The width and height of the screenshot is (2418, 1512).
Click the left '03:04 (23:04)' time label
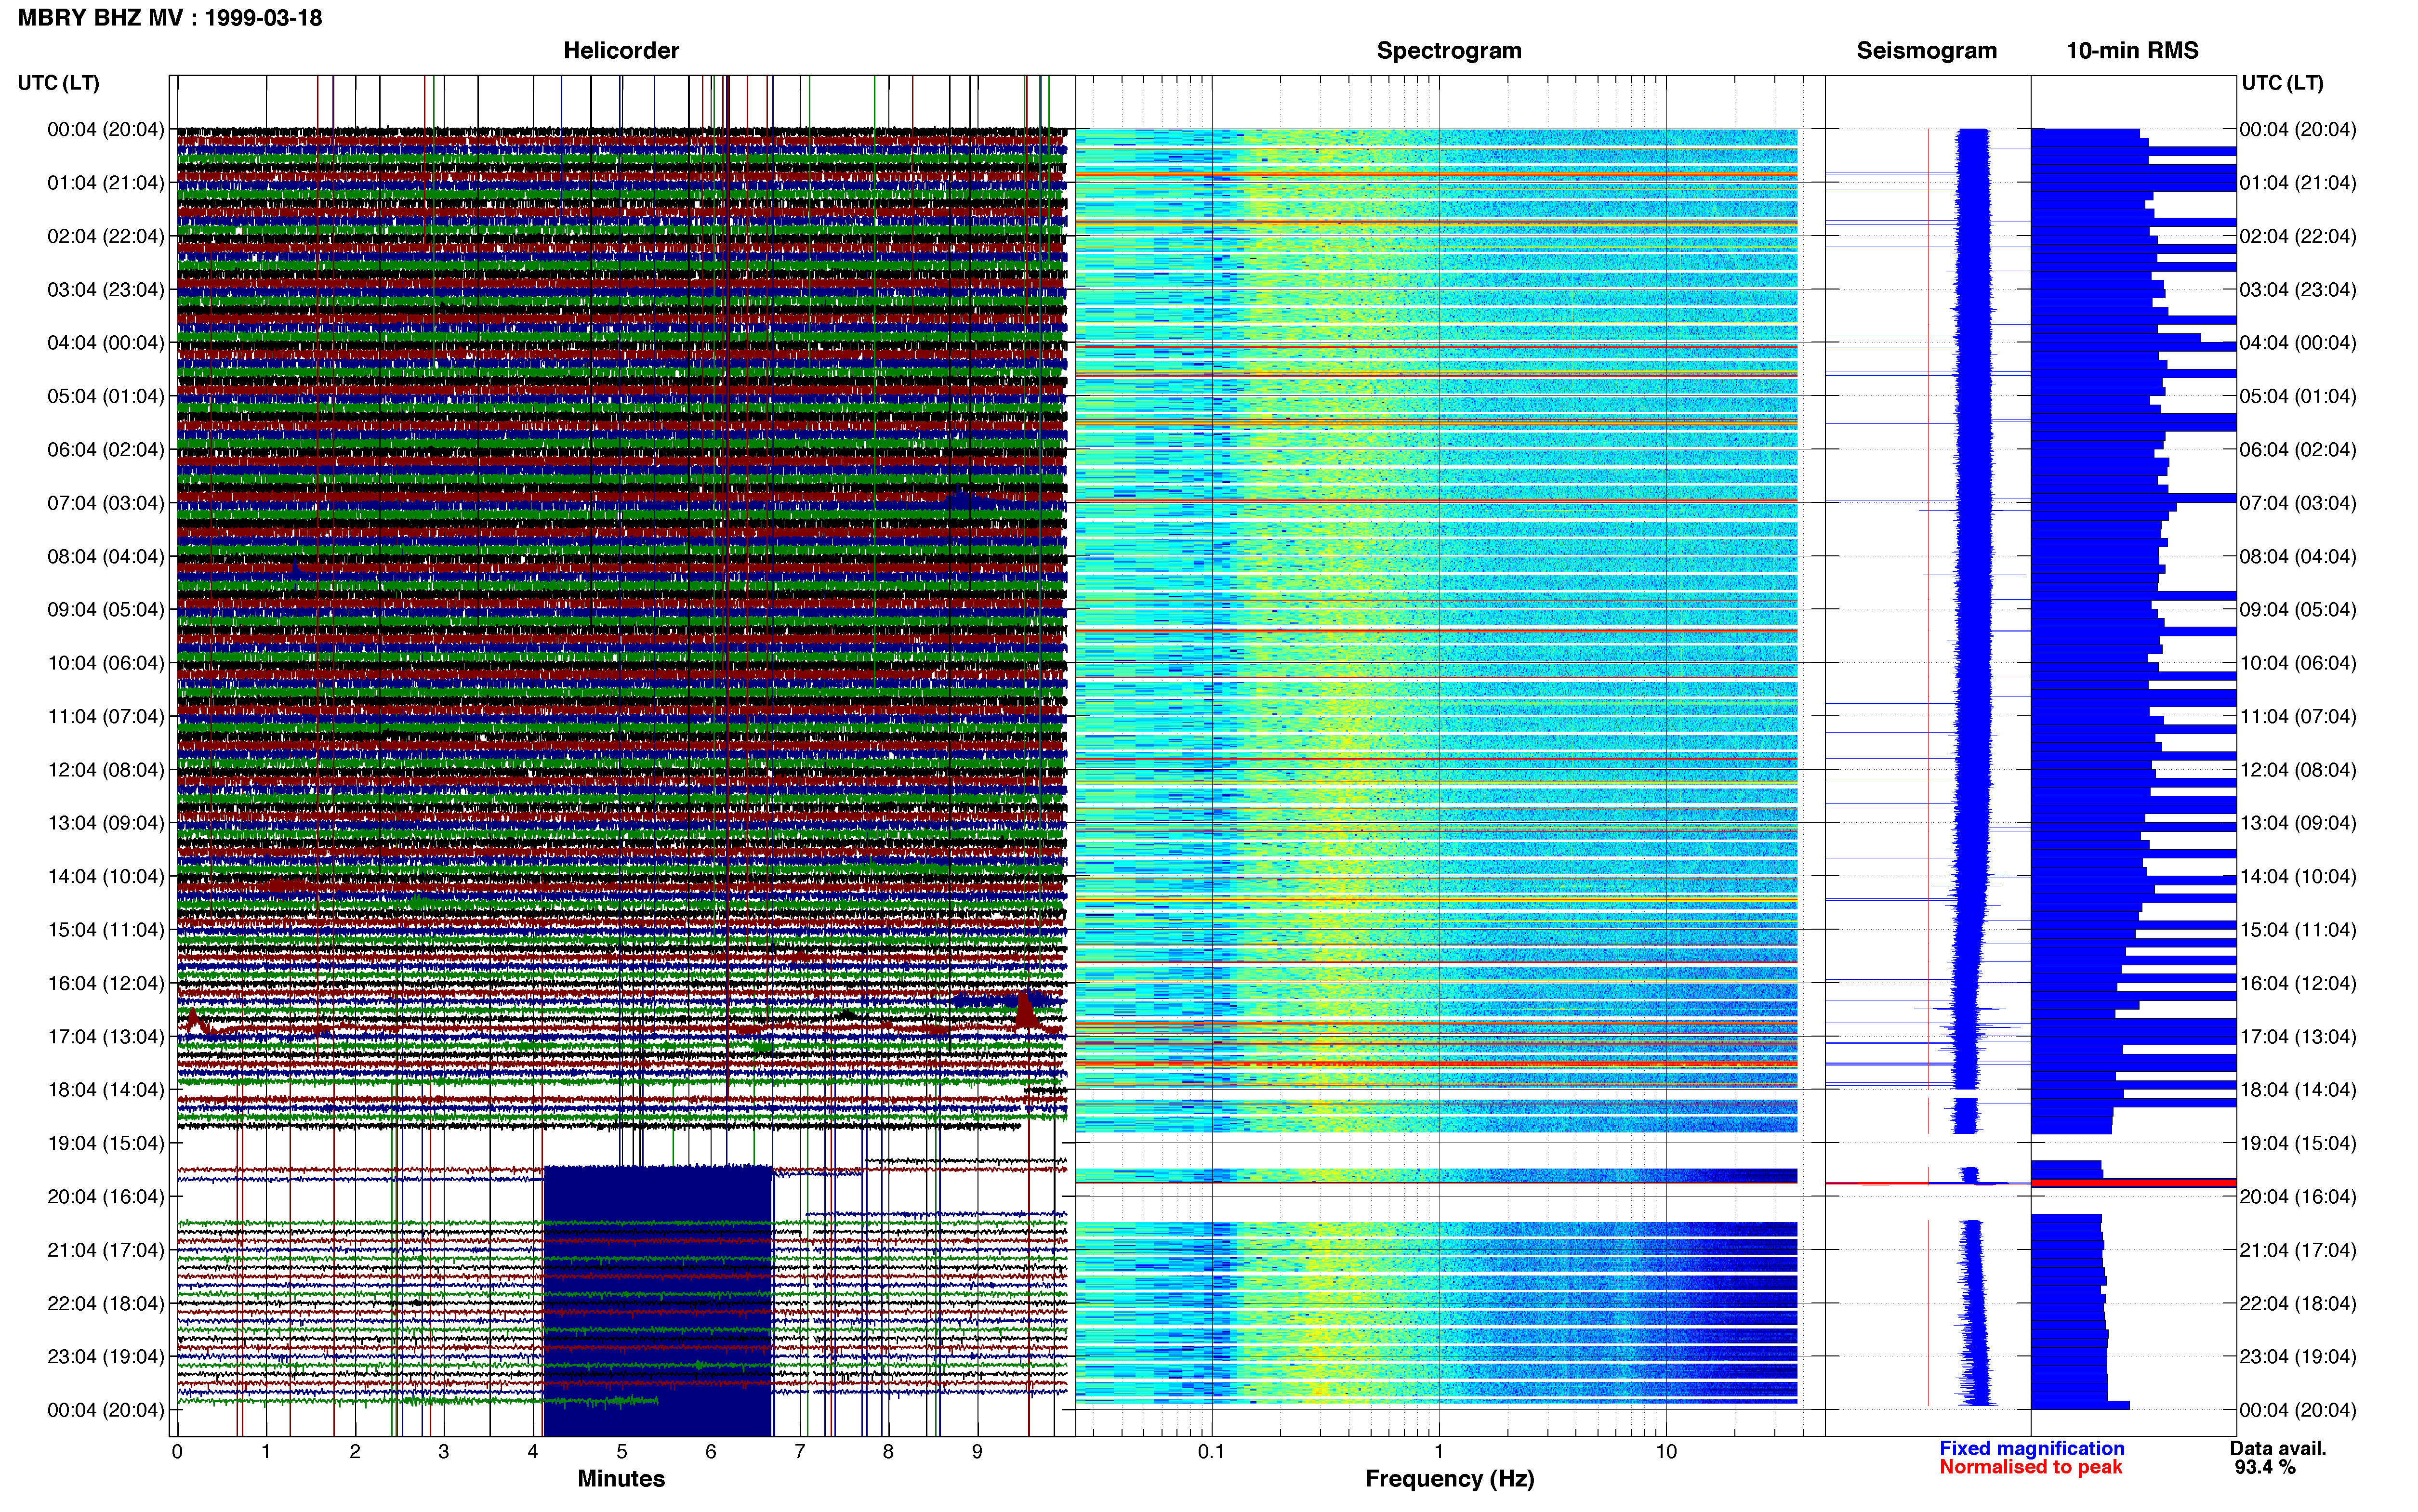tap(106, 290)
